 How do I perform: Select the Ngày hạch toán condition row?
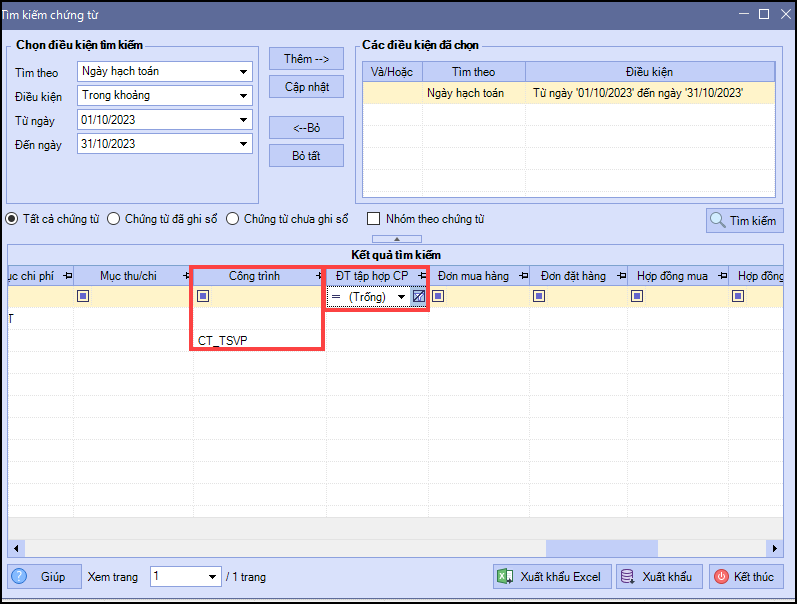click(x=567, y=93)
